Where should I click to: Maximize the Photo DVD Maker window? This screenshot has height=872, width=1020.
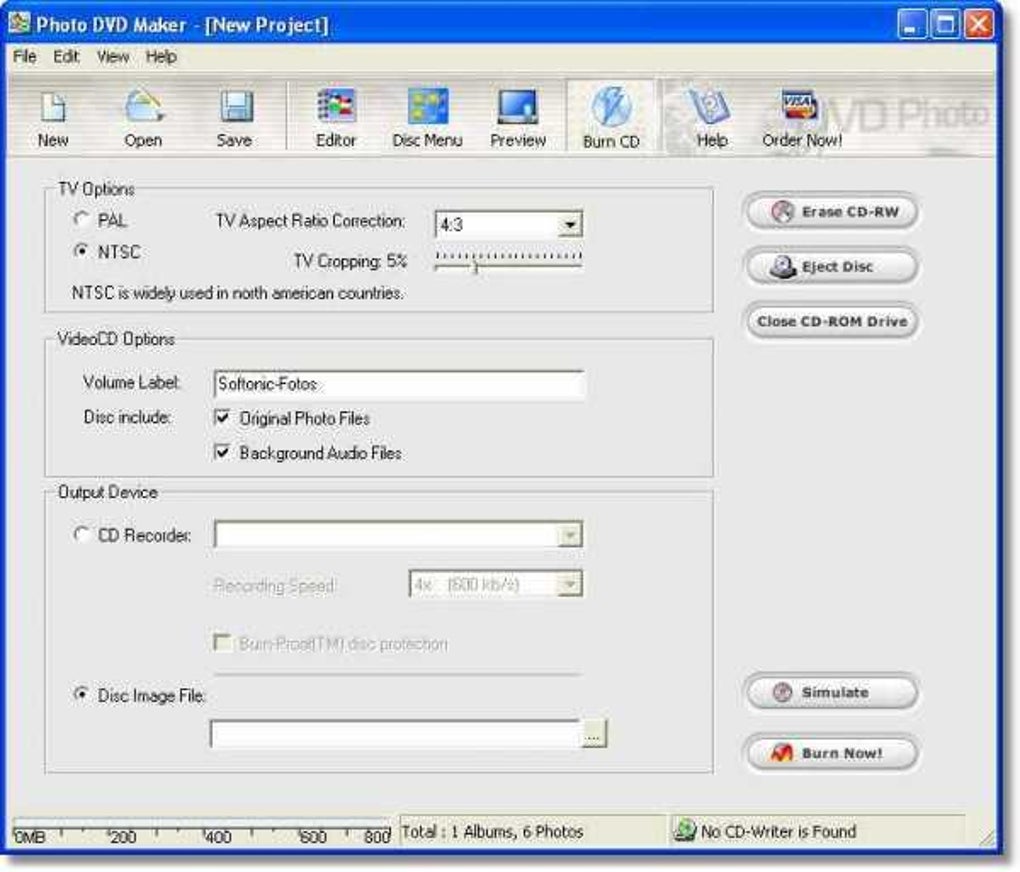tap(945, 25)
